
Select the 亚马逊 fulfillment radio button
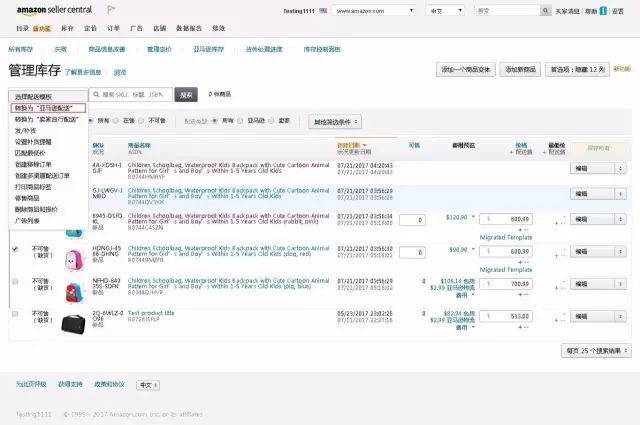click(x=240, y=121)
